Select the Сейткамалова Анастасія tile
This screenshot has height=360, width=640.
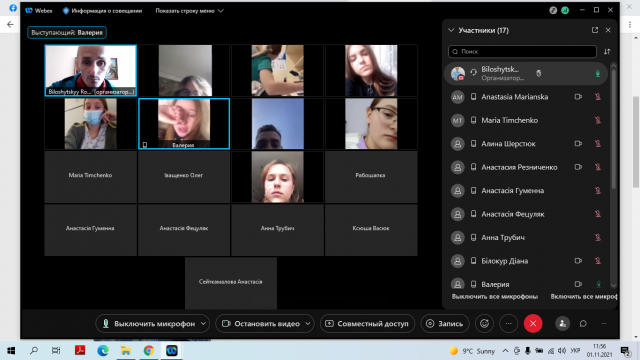coord(231,283)
